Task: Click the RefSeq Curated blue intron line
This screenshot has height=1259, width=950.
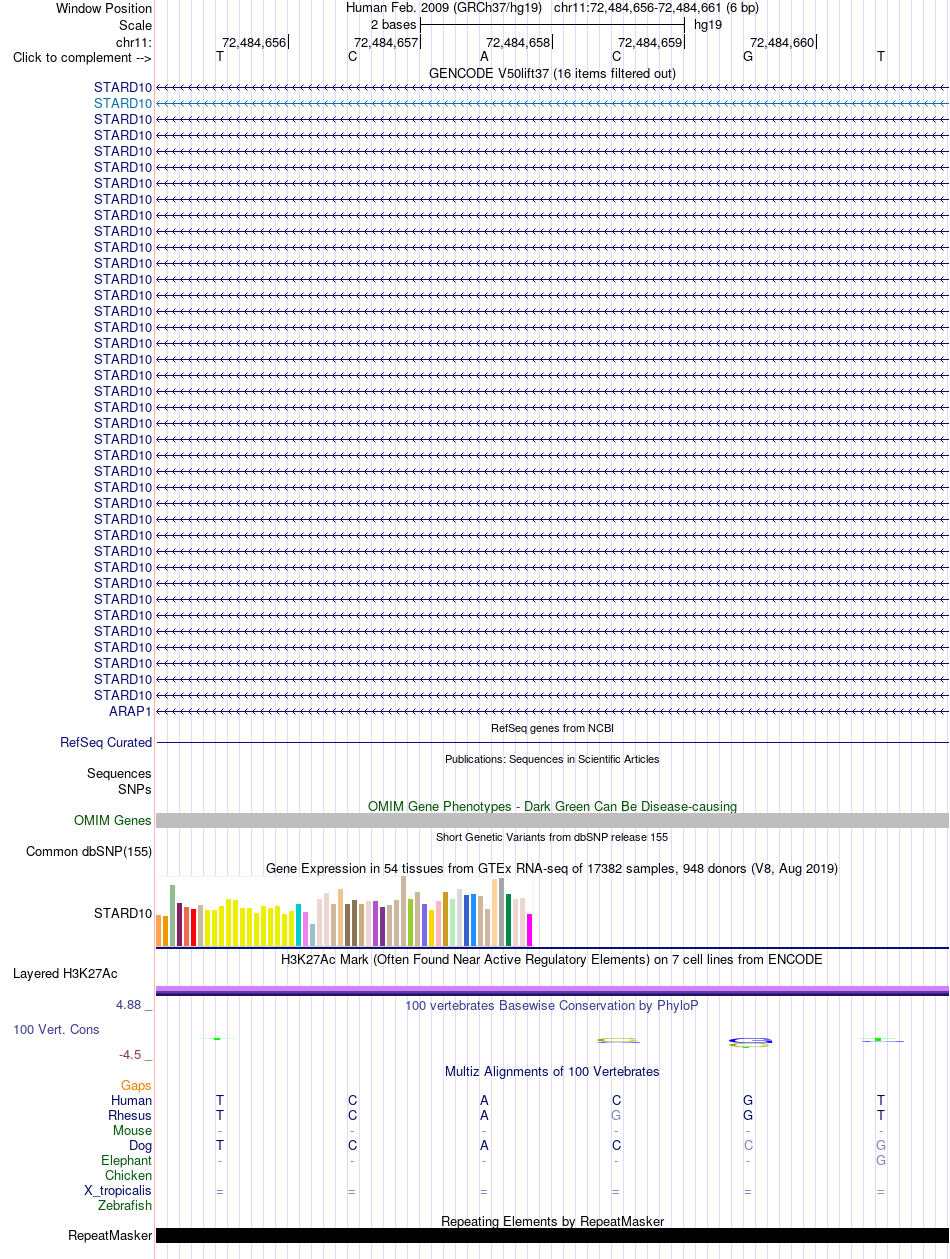Action: [552, 743]
